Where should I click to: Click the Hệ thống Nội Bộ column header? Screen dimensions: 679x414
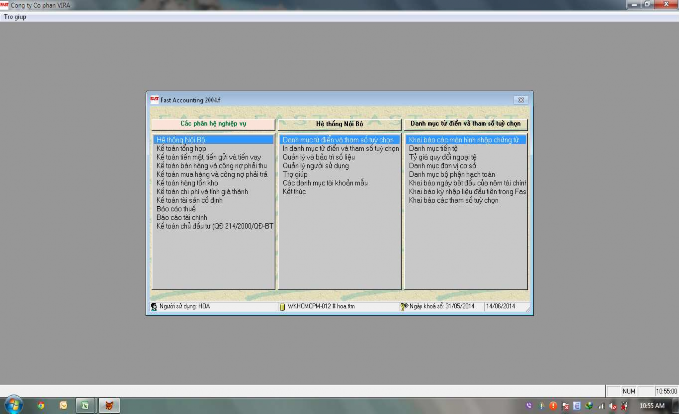click(338, 123)
